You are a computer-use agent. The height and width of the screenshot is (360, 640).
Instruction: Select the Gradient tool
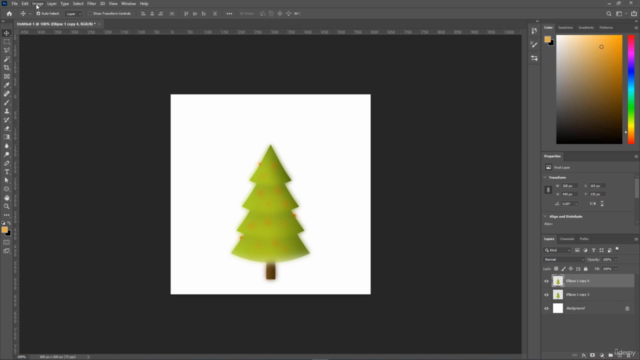[x=7, y=137]
